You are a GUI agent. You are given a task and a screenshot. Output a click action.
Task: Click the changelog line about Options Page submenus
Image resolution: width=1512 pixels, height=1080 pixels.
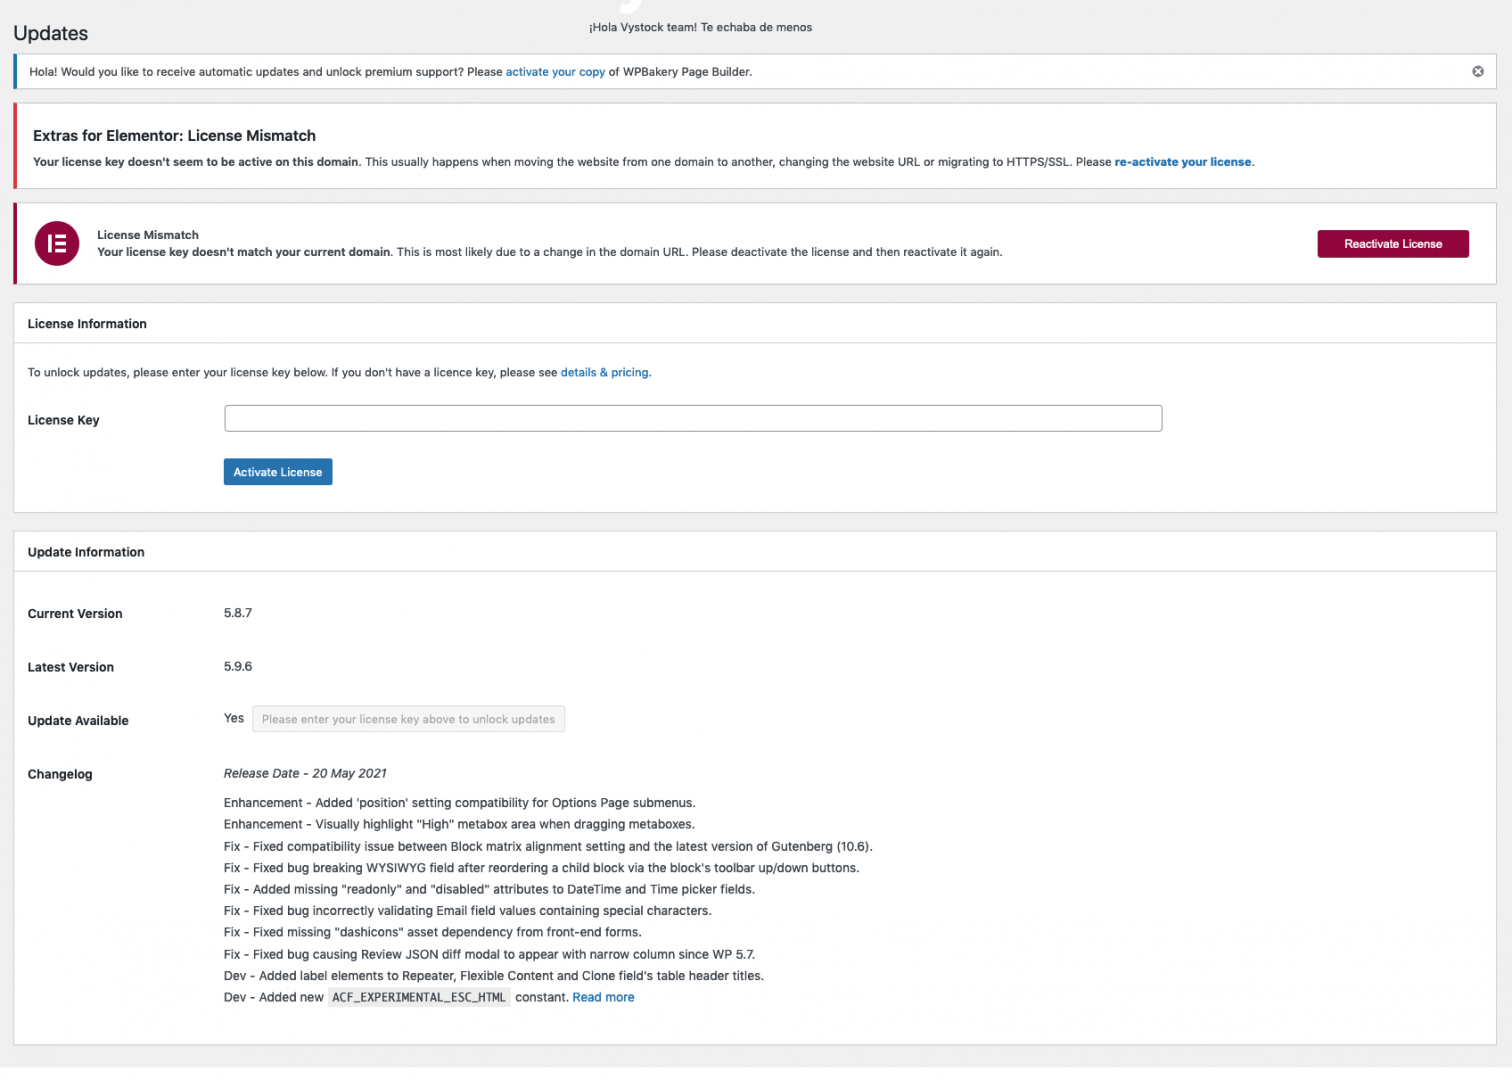pyautogui.click(x=460, y=804)
